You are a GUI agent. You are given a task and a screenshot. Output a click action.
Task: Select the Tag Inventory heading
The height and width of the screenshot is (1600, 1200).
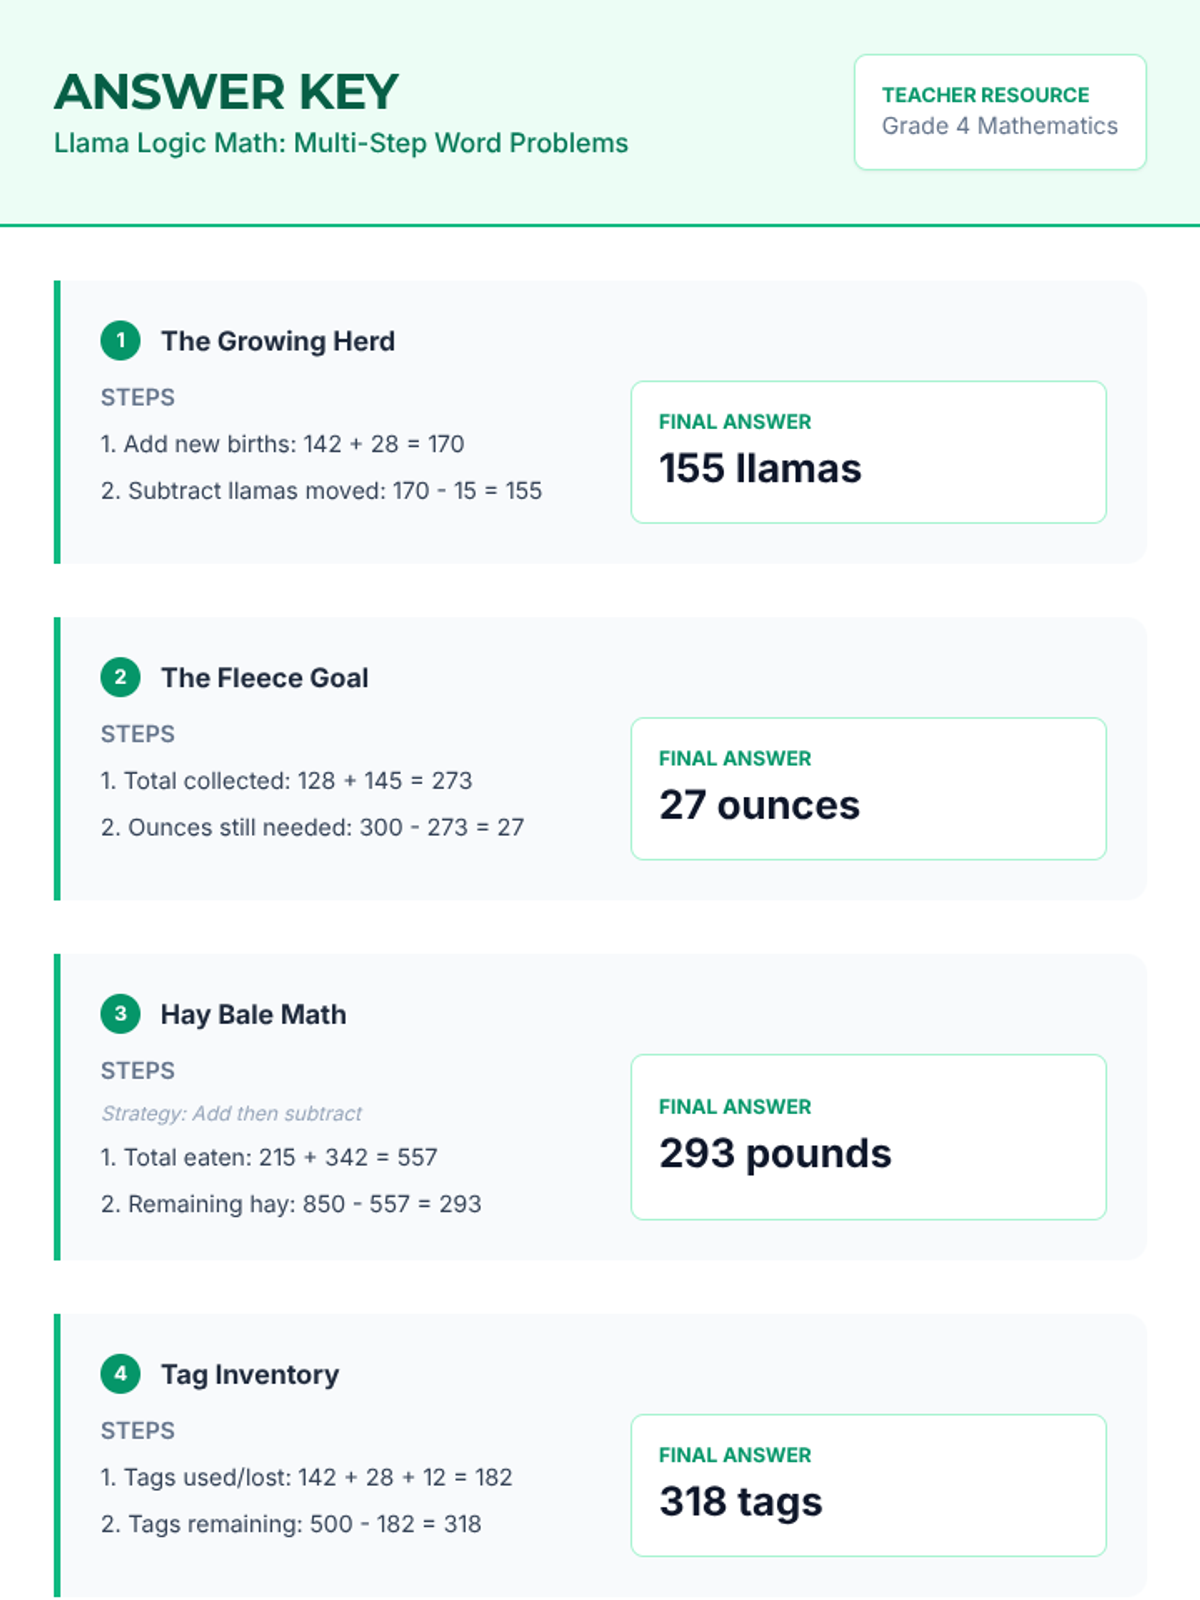pos(250,1374)
